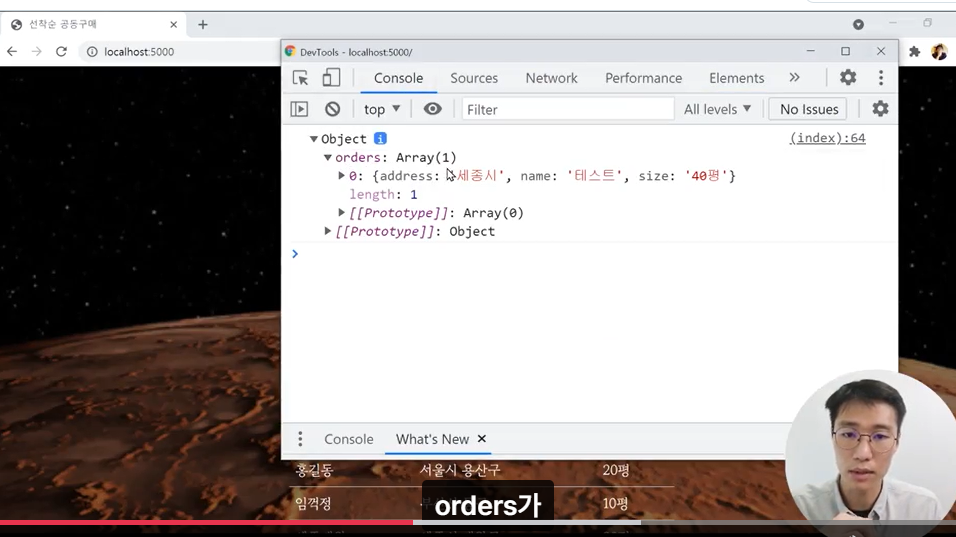956x537 pixels.
Task: Click the No Issues button
Action: click(x=808, y=109)
